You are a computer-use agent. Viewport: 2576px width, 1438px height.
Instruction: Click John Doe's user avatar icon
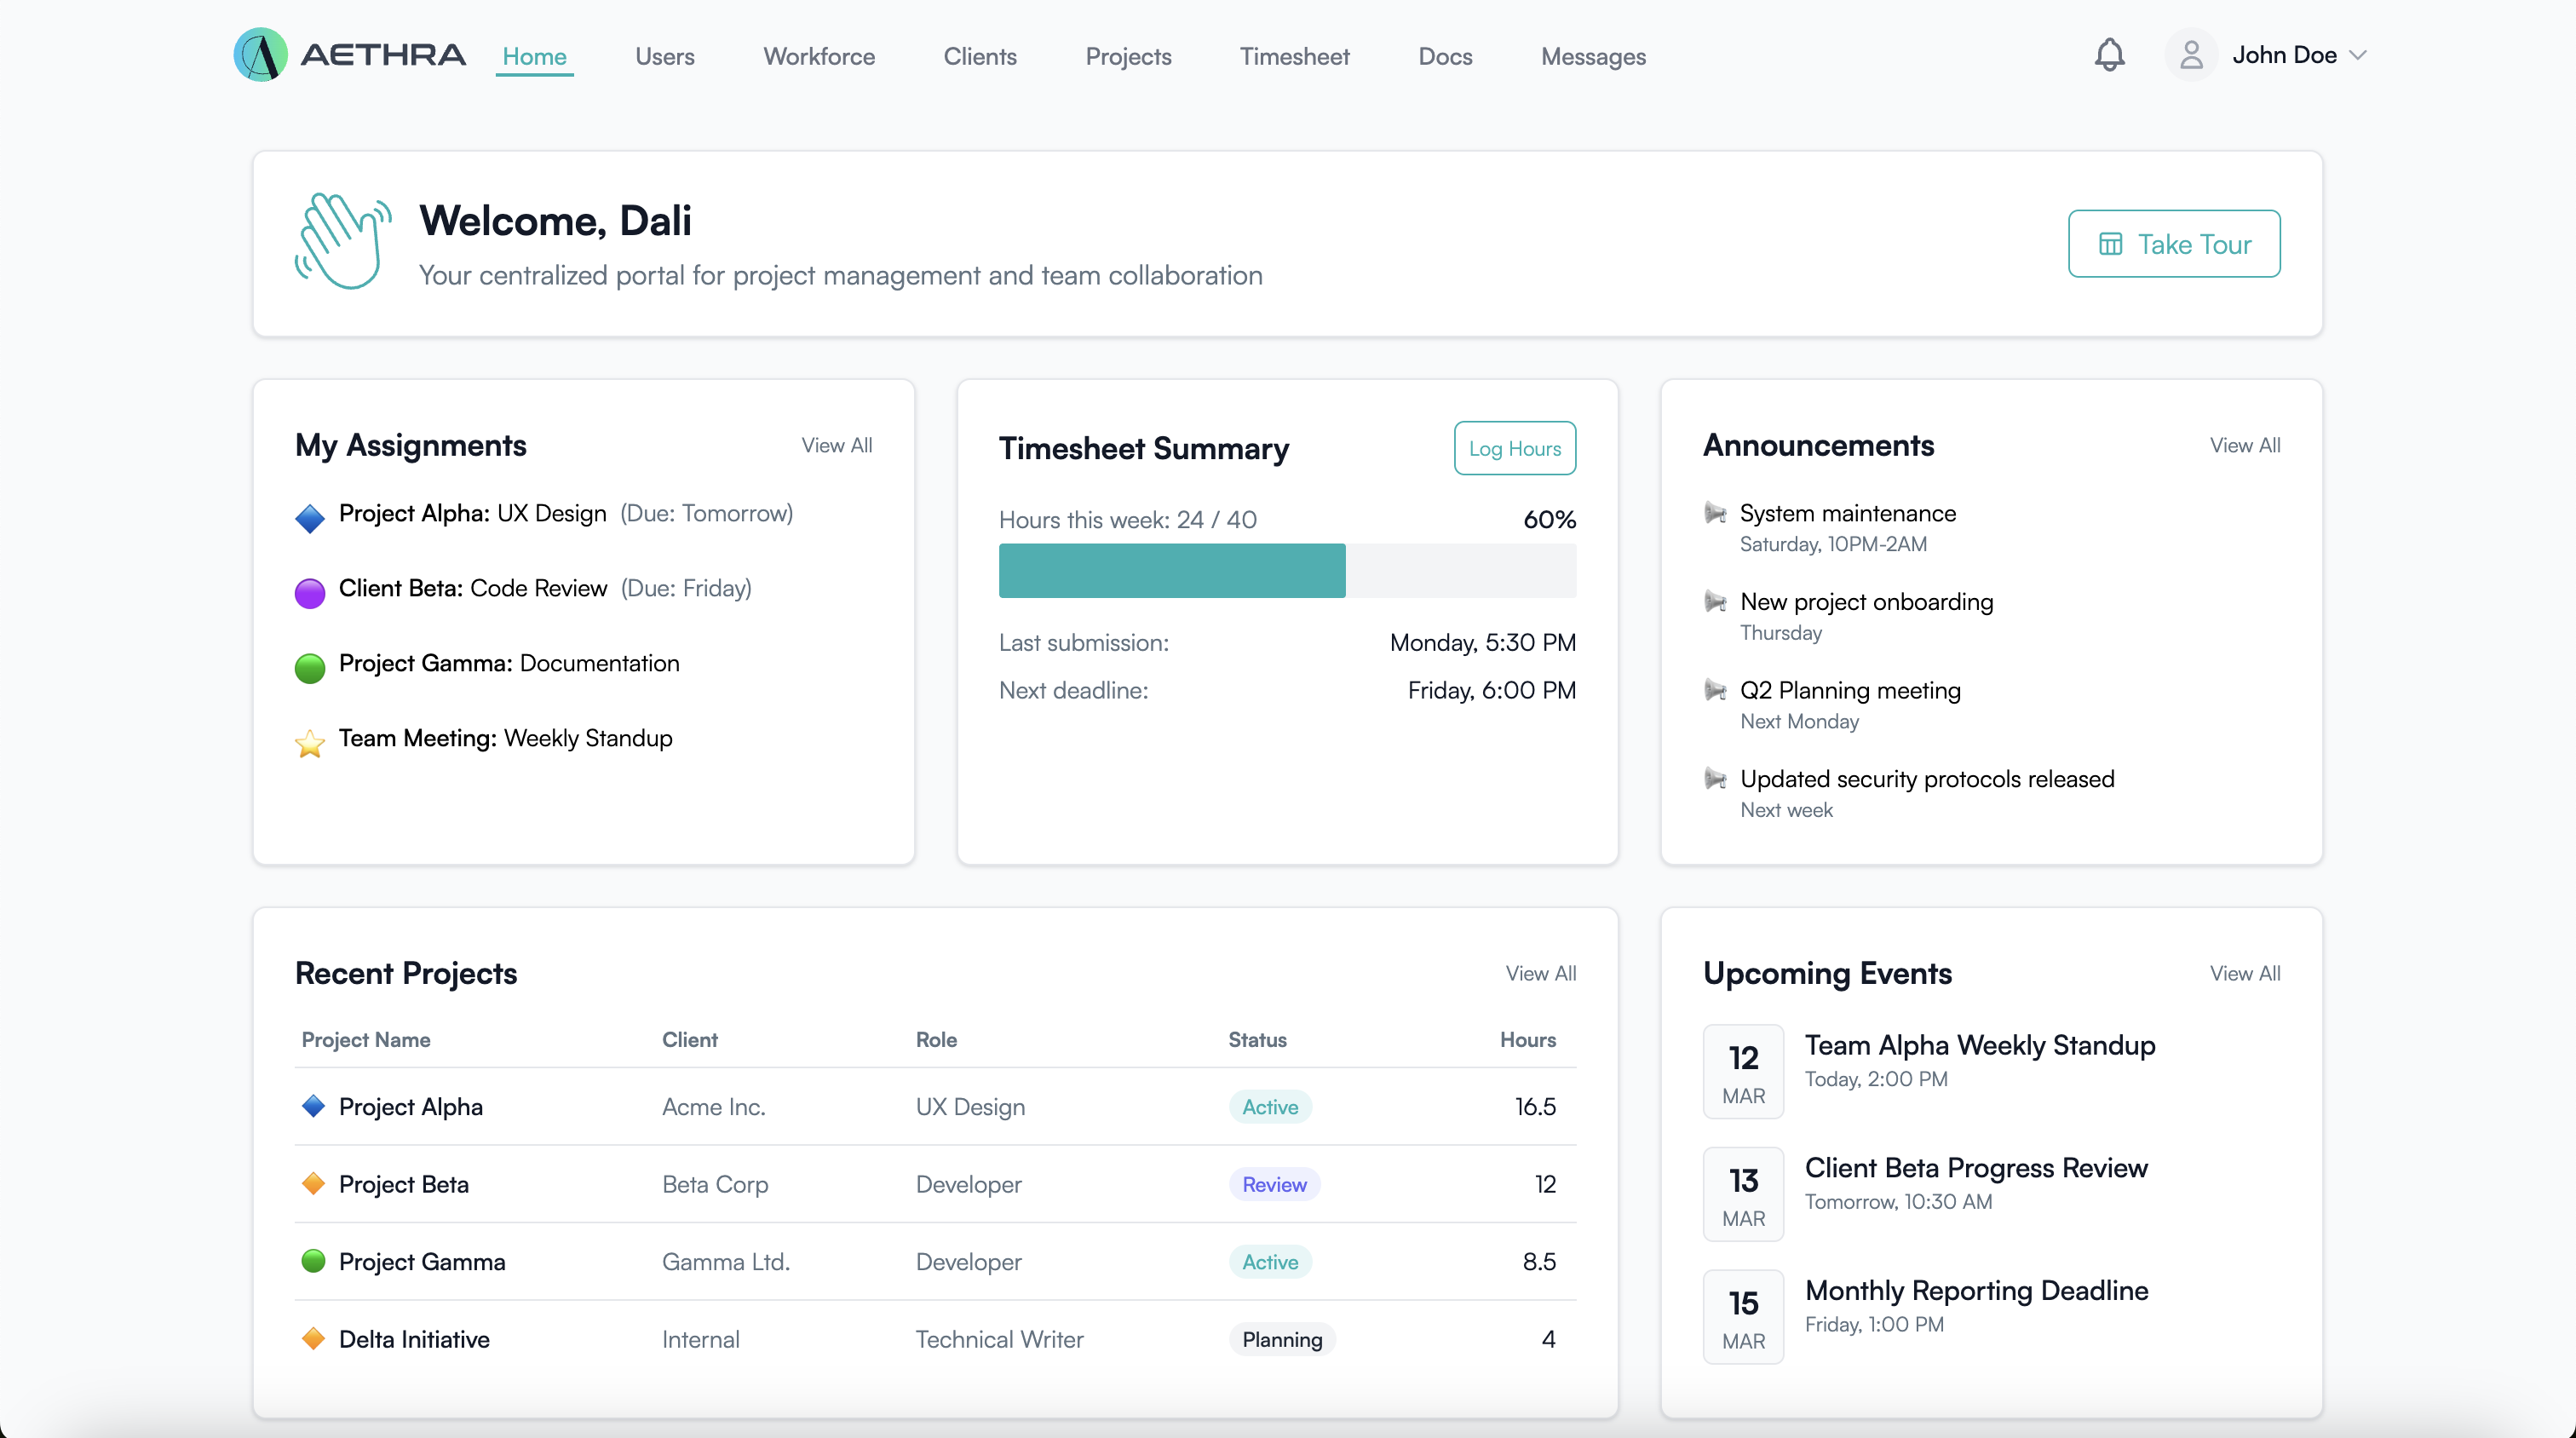tap(2190, 55)
